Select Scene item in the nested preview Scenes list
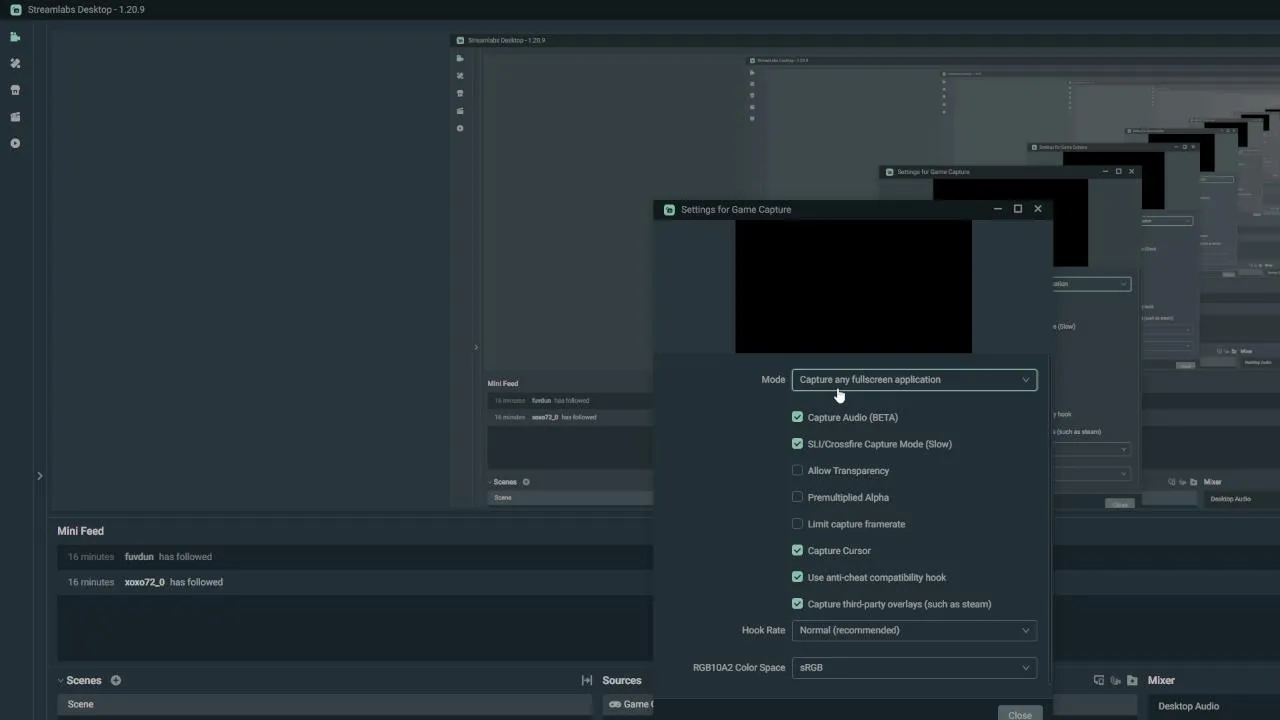This screenshot has height=720, width=1280. pos(570,497)
